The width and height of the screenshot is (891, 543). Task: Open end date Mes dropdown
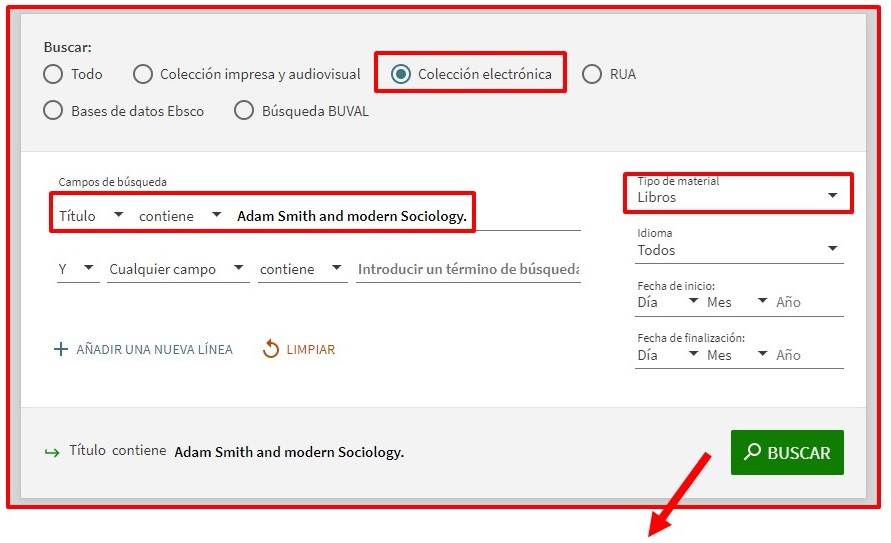click(737, 355)
